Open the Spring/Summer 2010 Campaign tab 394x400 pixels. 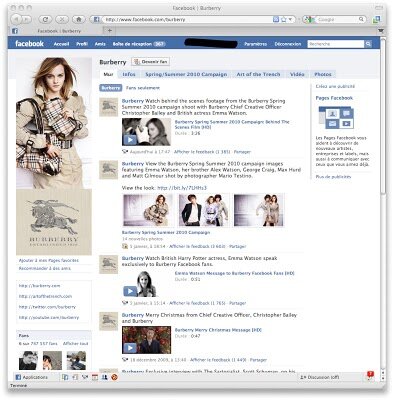pos(186,74)
